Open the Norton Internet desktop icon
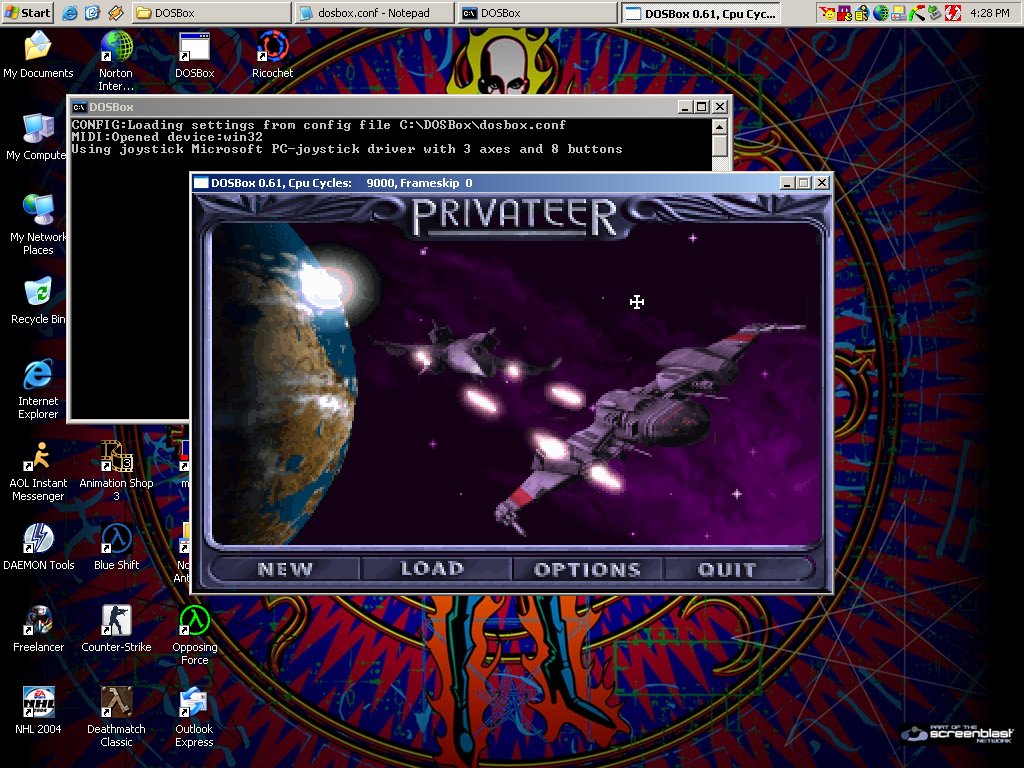 (116, 48)
